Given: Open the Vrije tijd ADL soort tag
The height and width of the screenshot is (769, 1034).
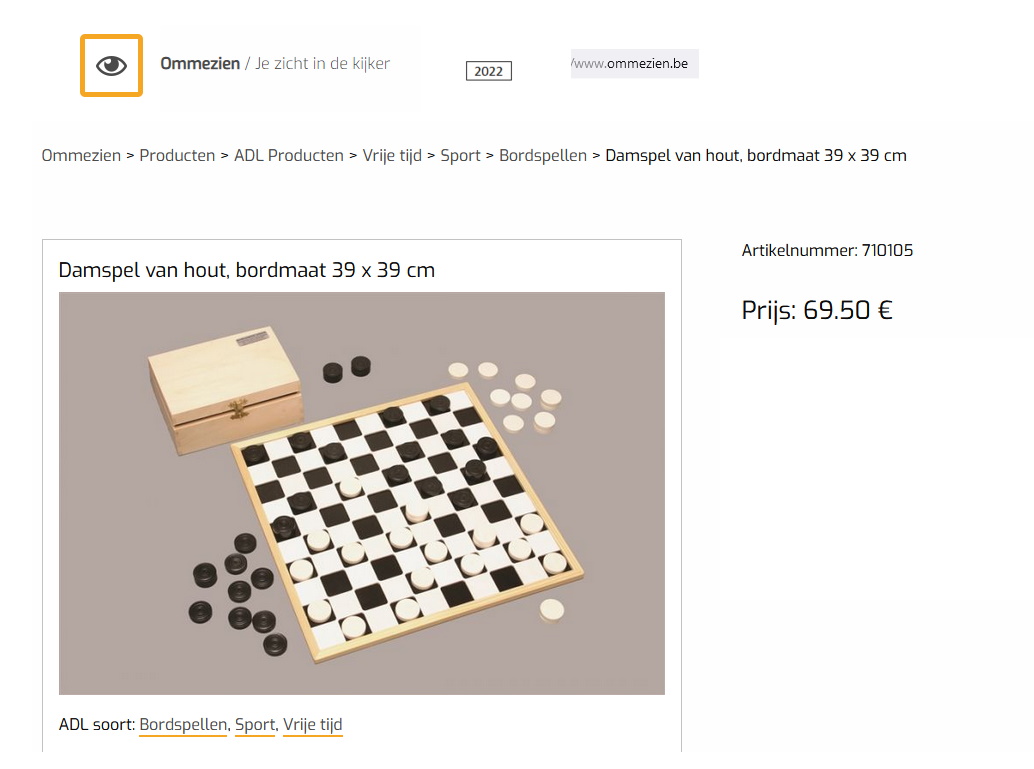Looking at the screenshot, I should 313,725.
